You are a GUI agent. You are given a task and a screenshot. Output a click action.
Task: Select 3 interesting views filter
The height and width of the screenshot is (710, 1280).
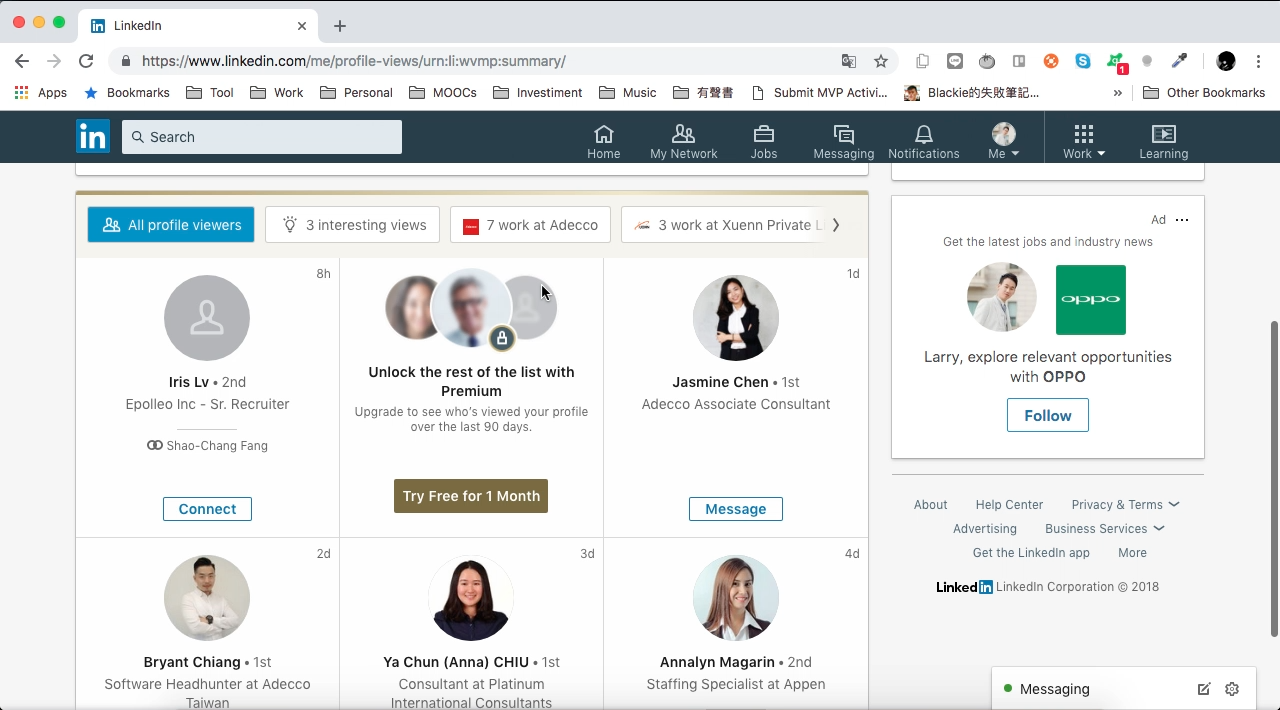tap(353, 225)
